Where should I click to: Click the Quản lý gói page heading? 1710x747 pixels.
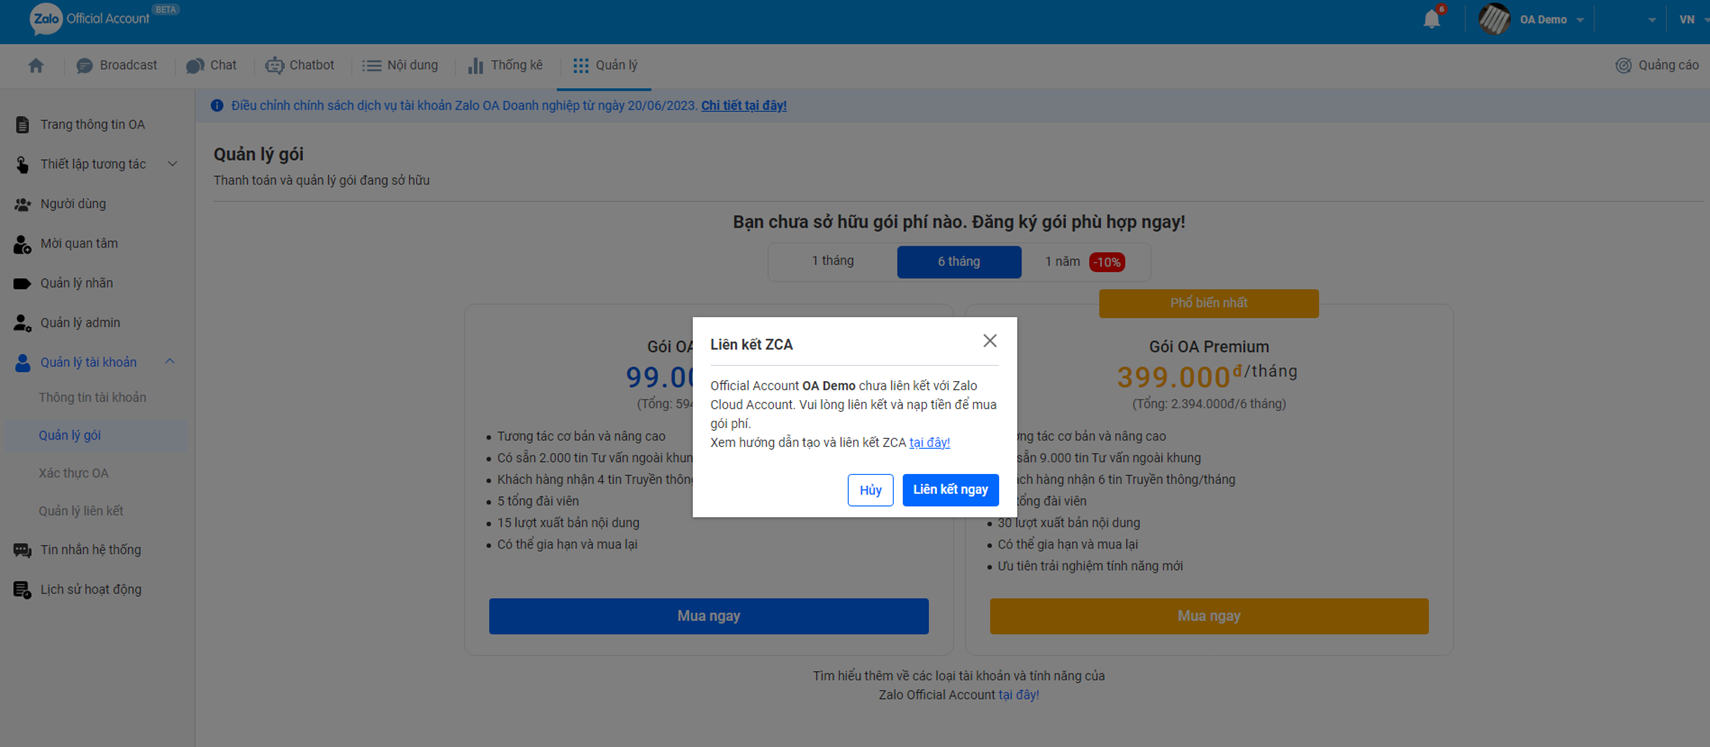[258, 154]
